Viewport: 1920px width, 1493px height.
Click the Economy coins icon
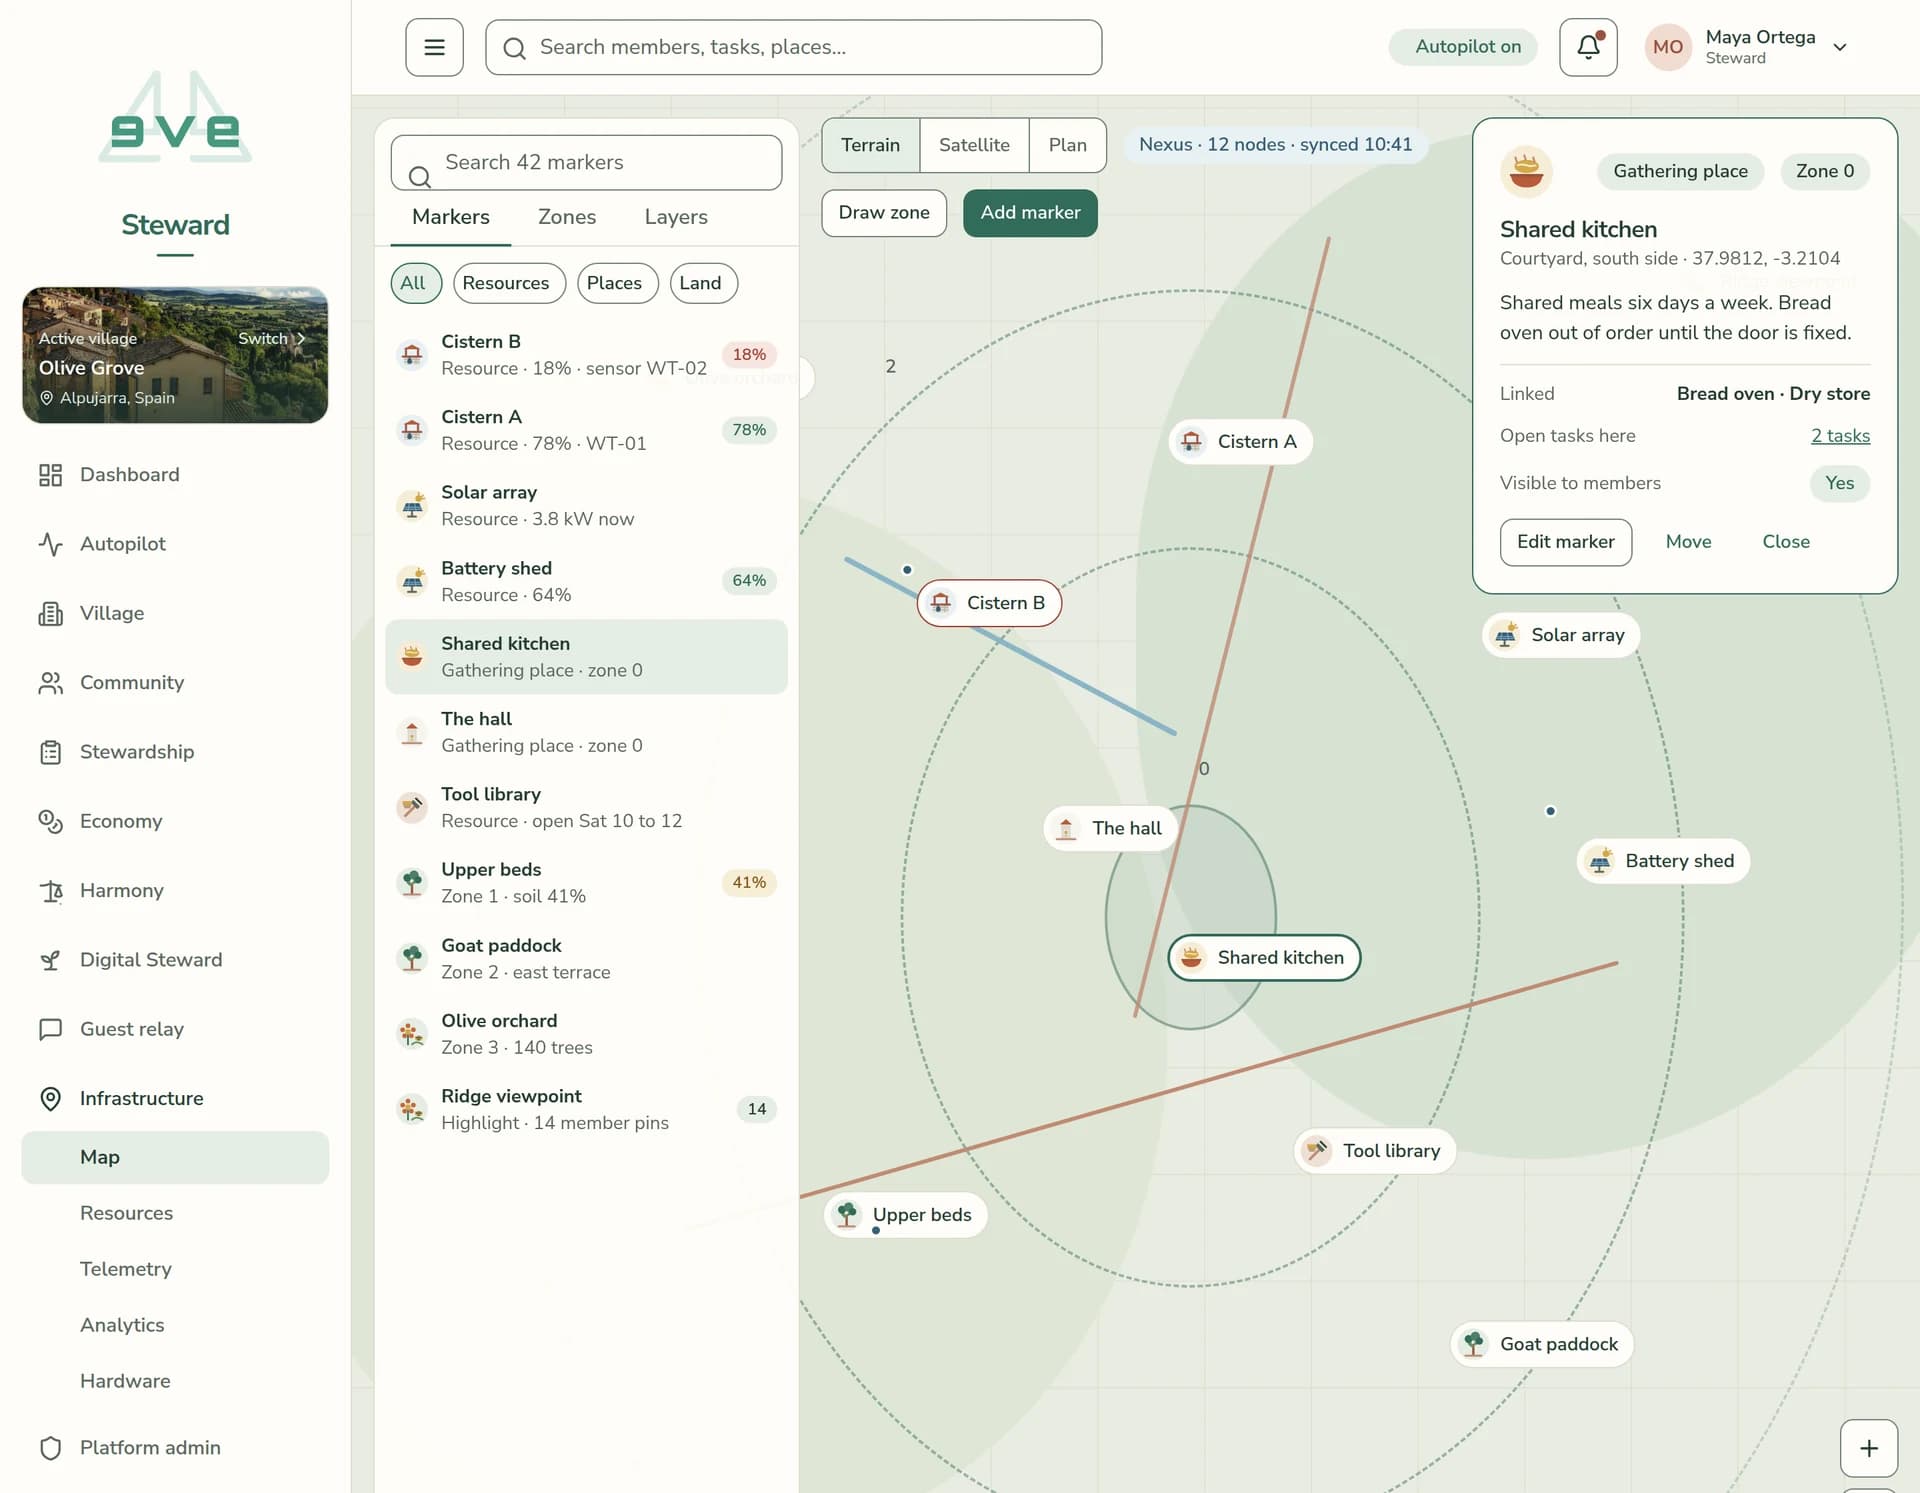point(51,821)
